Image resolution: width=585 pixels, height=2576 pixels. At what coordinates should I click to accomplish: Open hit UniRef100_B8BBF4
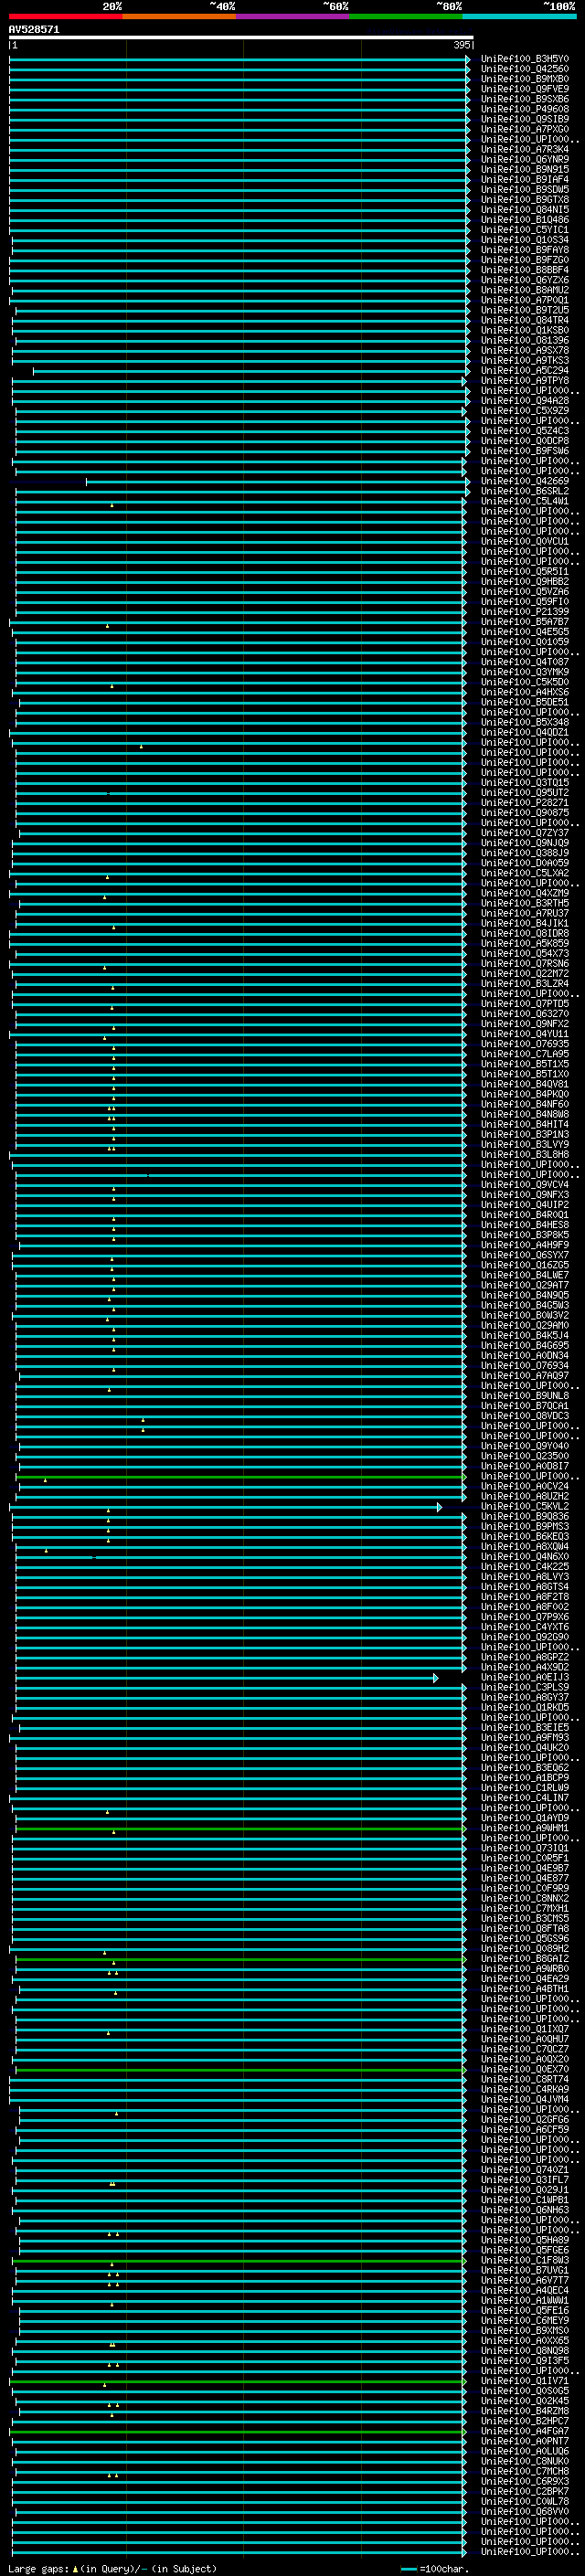click(525, 270)
